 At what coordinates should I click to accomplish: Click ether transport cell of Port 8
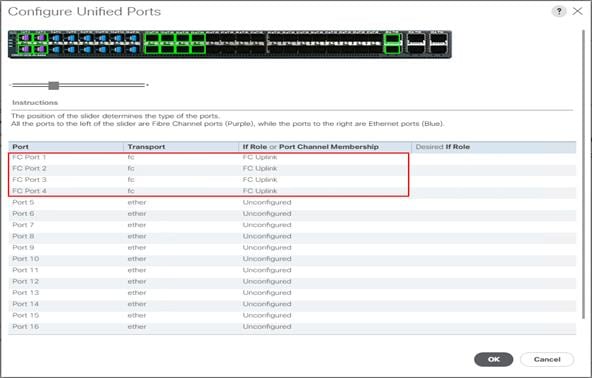tap(137, 236)
